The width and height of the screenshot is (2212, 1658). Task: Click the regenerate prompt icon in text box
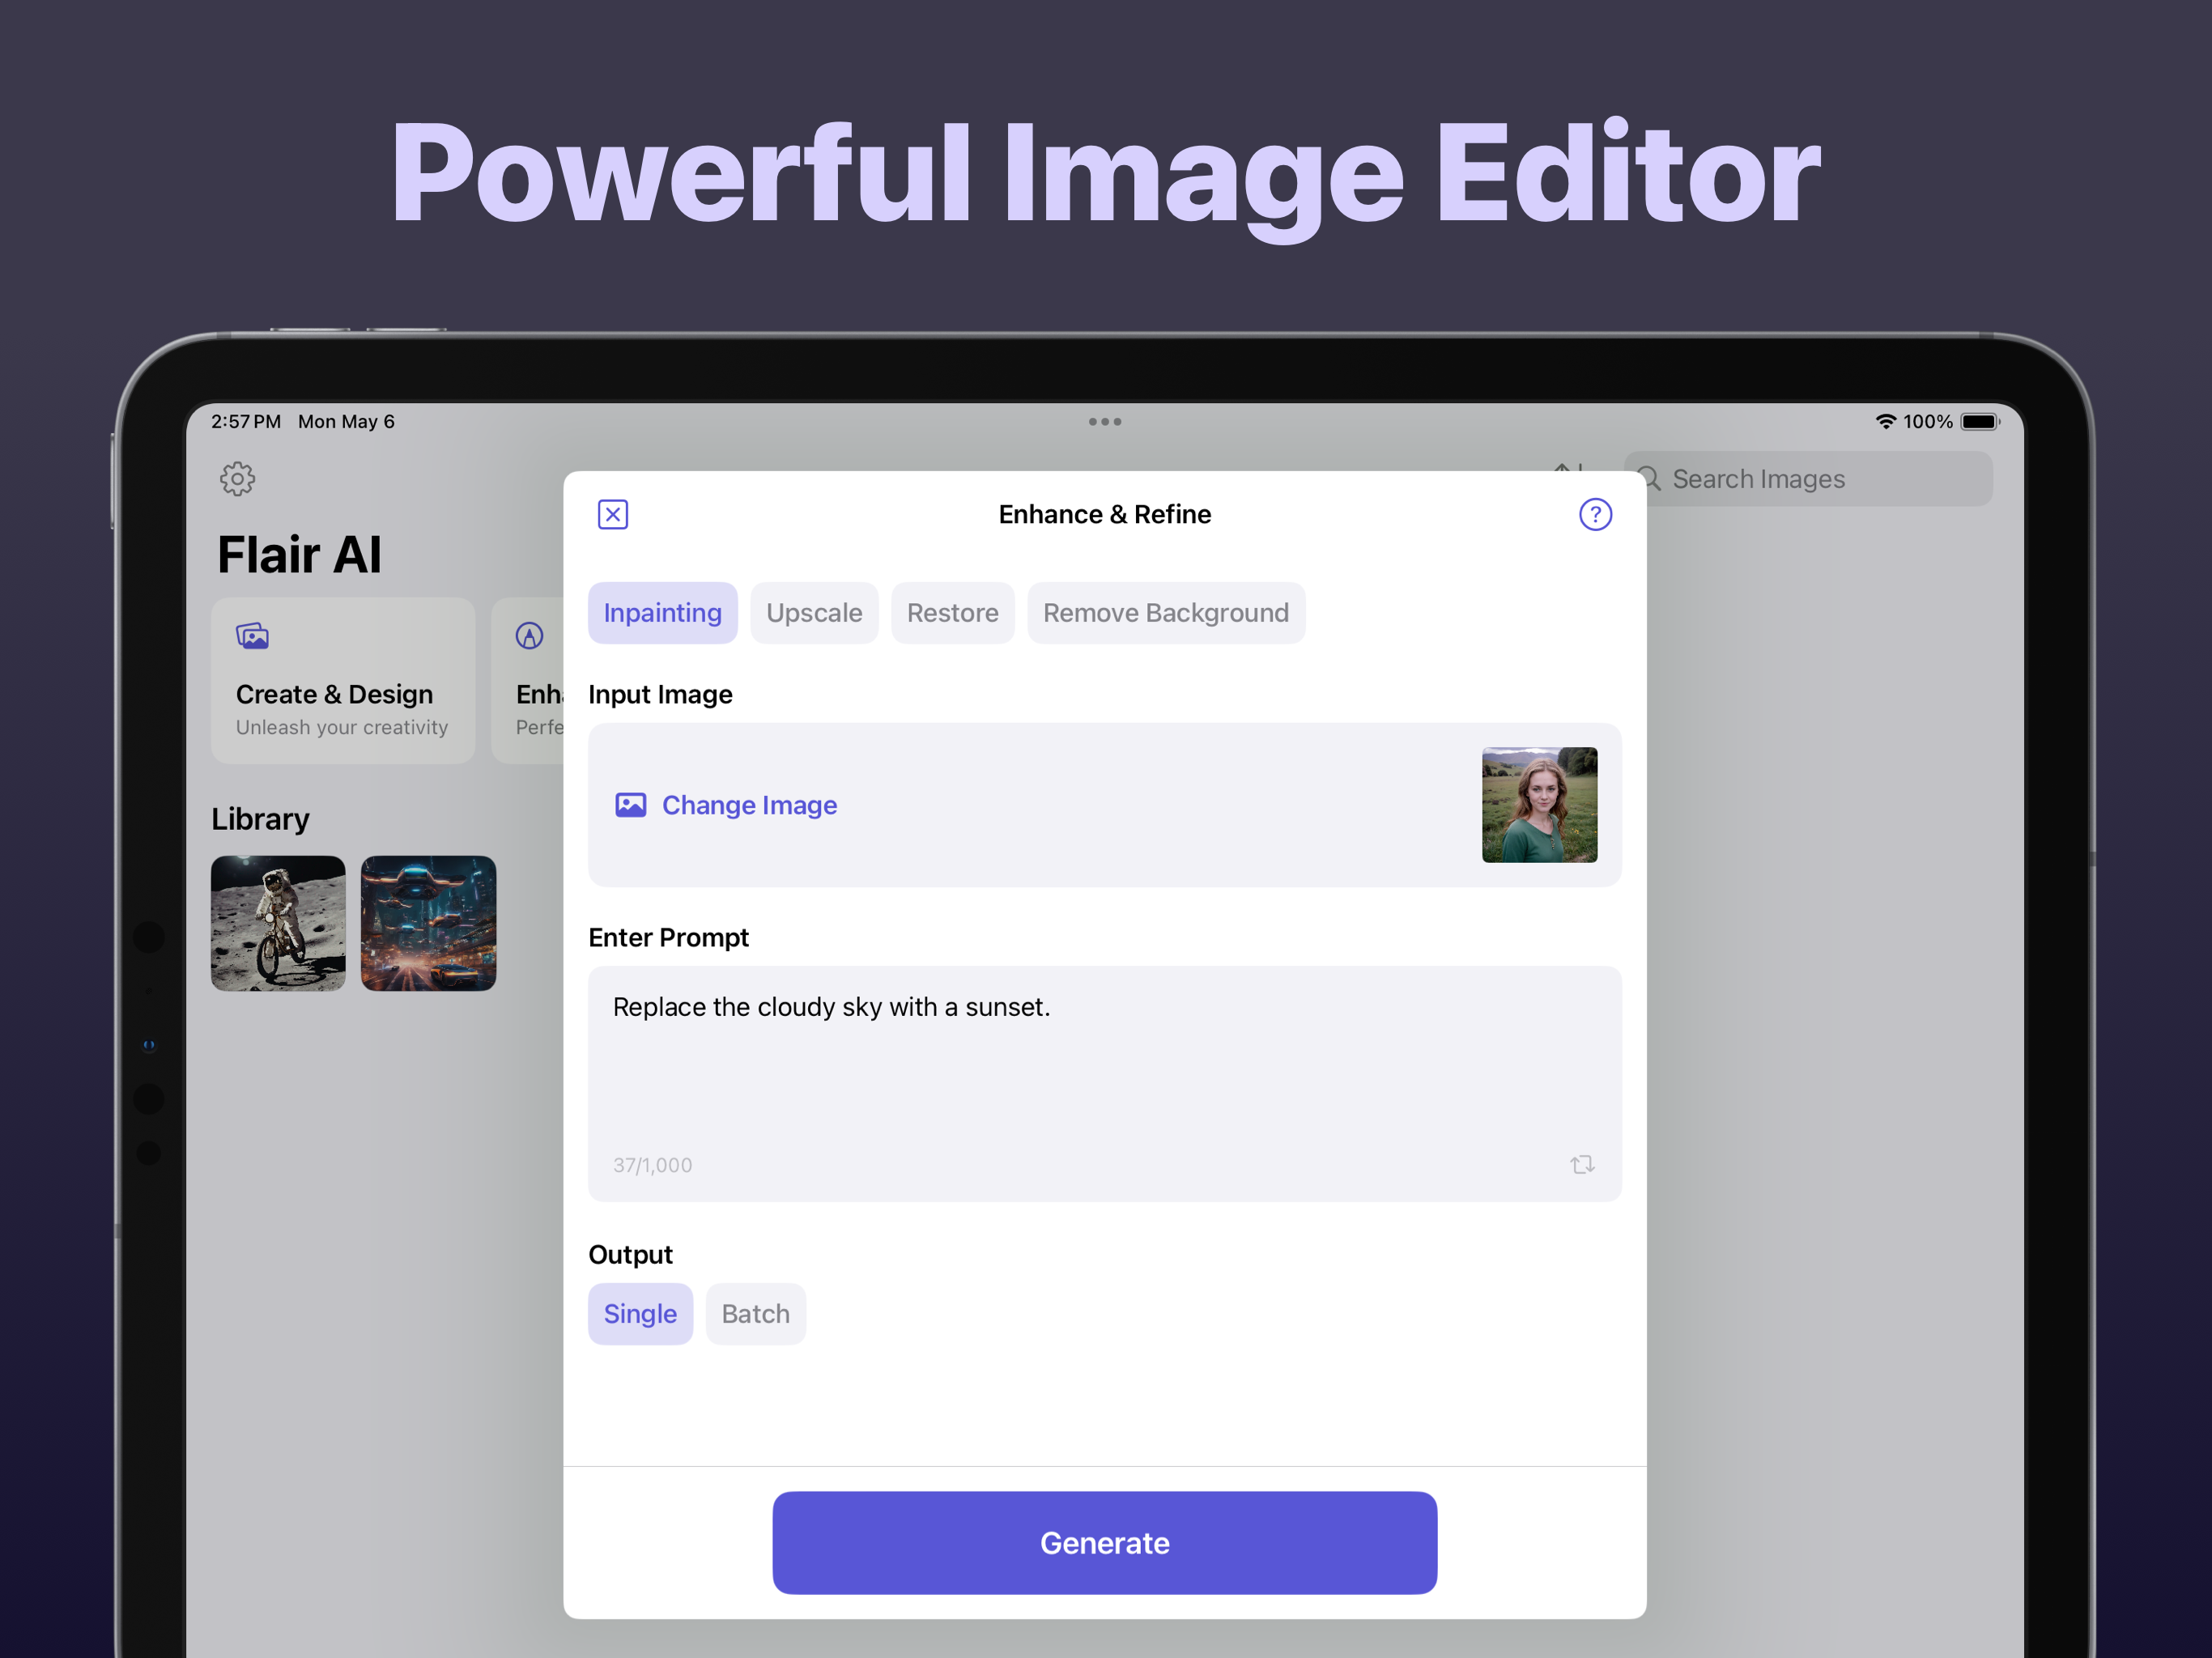(1581, 1164)
